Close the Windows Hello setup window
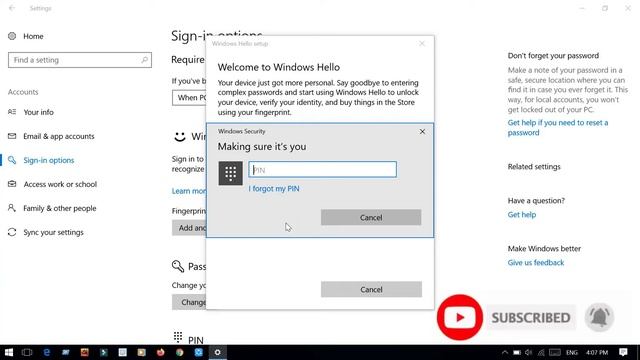The image size is (640, 360). (x=422, y=44)
